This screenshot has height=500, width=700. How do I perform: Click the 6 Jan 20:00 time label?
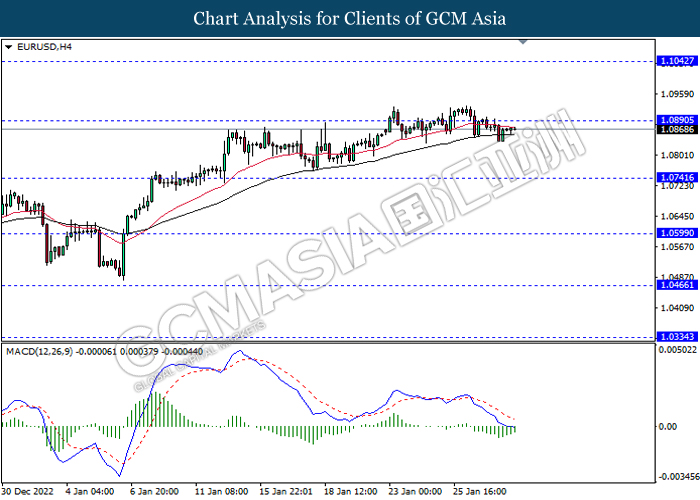tap(154, 492)
